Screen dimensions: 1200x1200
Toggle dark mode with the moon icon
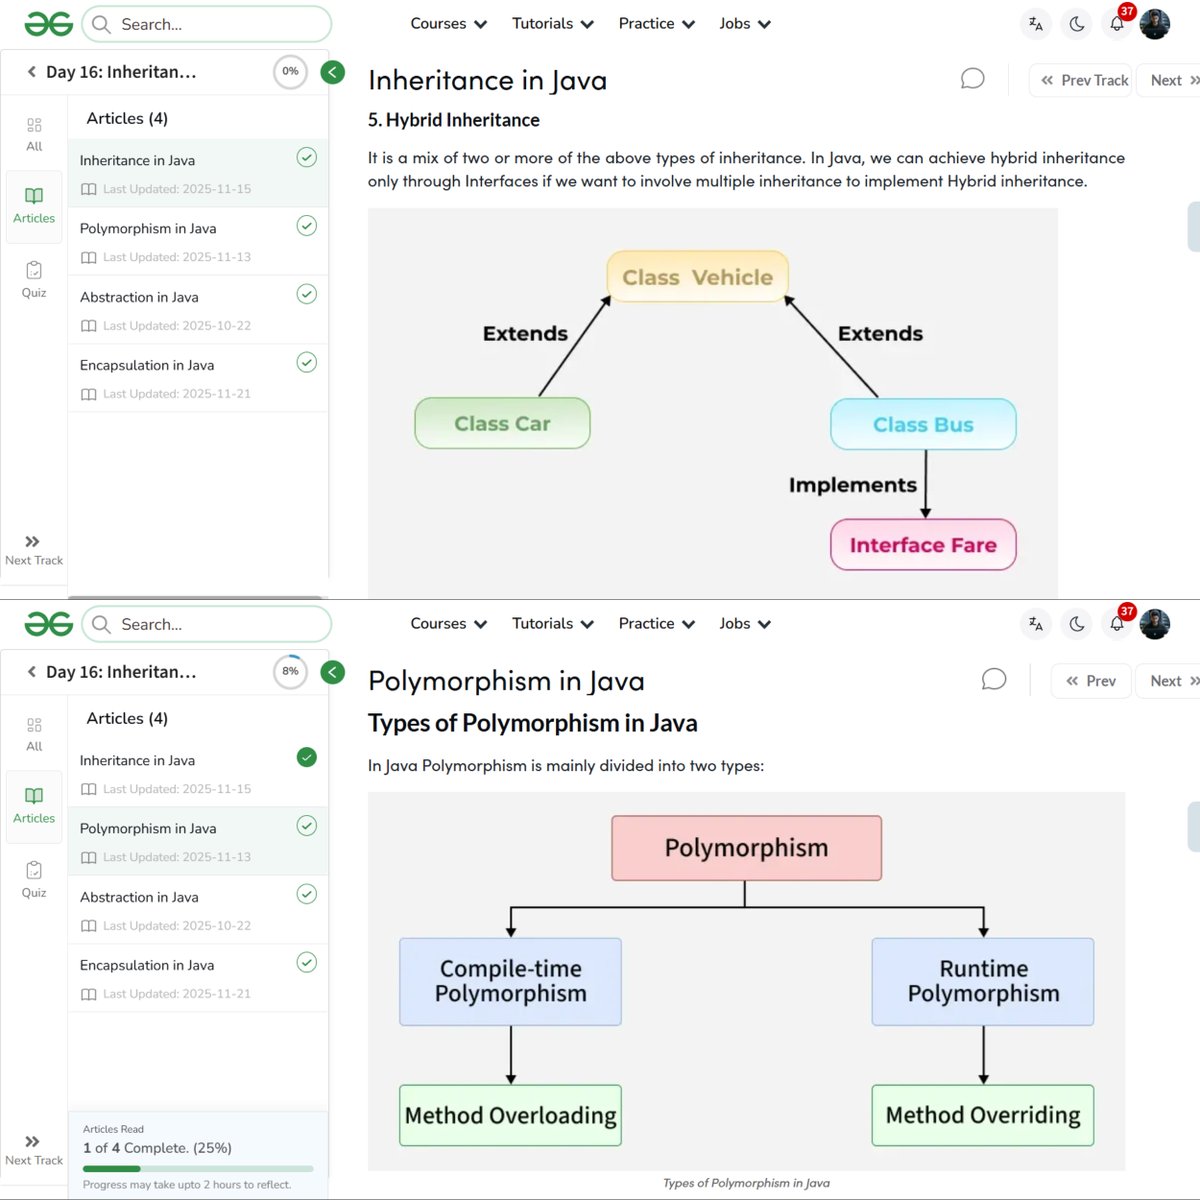click(1076, 23)
